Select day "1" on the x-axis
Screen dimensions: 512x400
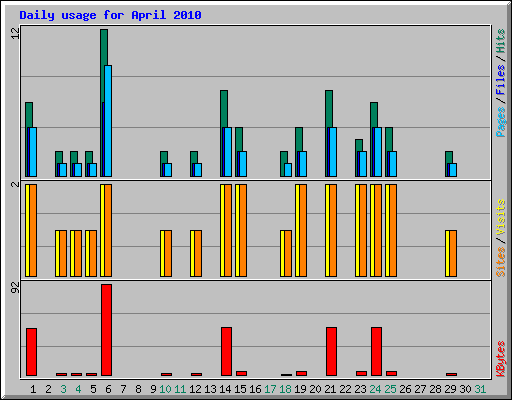[x=33, y=389]
